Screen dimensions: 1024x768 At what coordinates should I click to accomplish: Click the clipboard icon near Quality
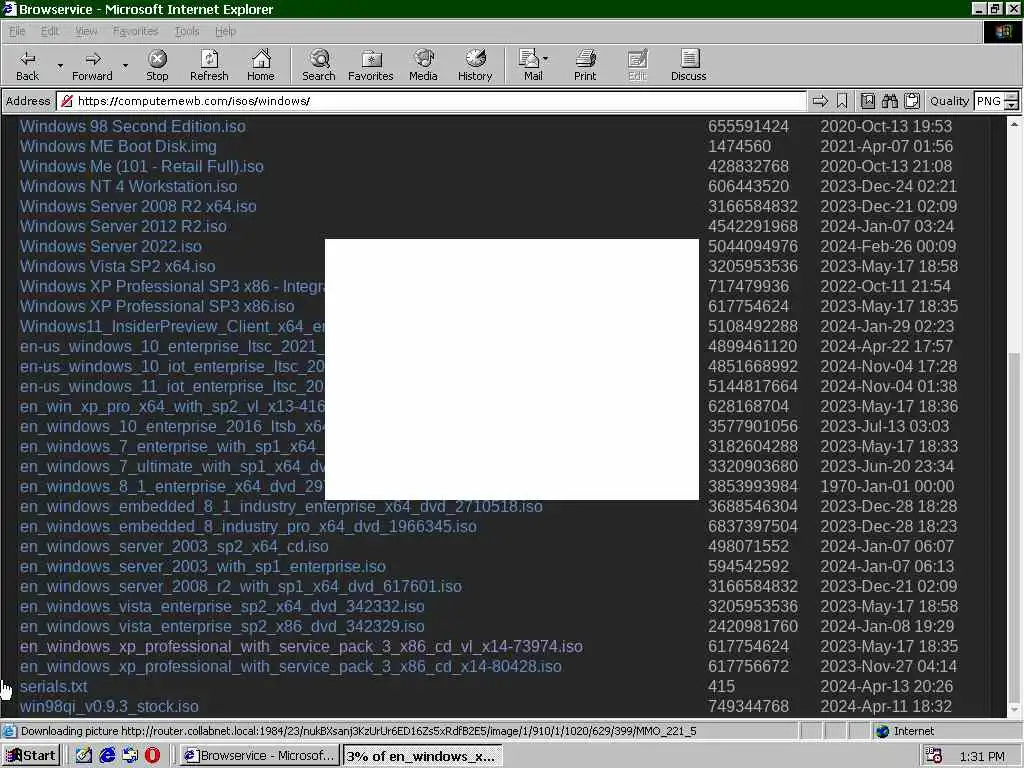point(912,101)
